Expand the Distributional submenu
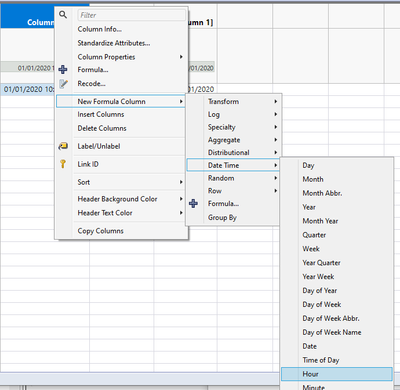400x390 pixels. point(233,152)
